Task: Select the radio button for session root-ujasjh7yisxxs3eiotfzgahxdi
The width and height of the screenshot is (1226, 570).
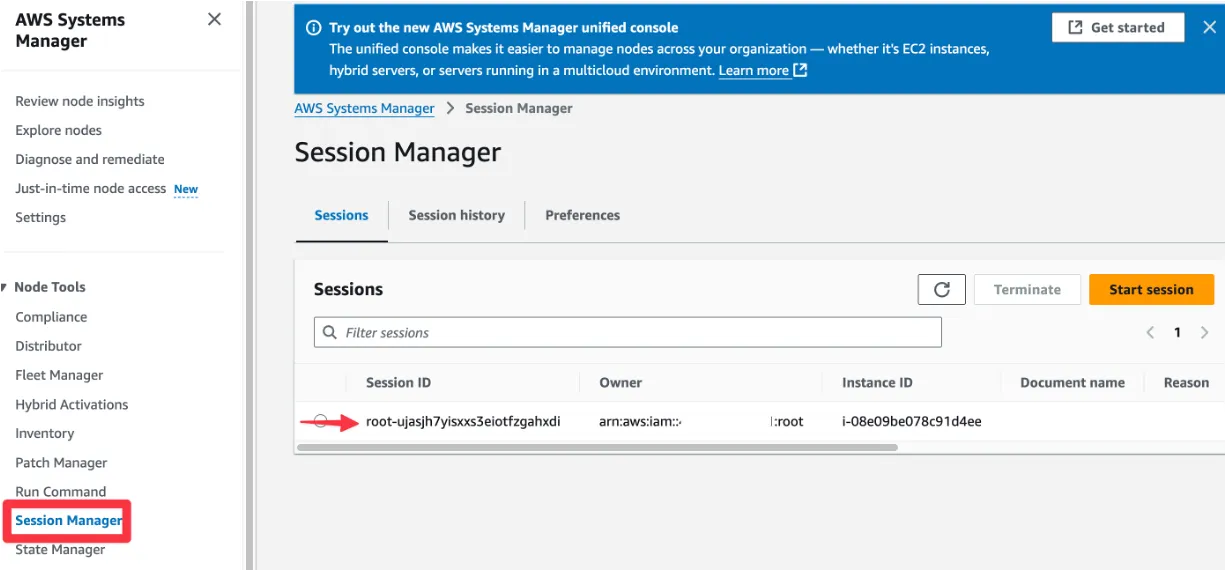Action: coord(320,421)
